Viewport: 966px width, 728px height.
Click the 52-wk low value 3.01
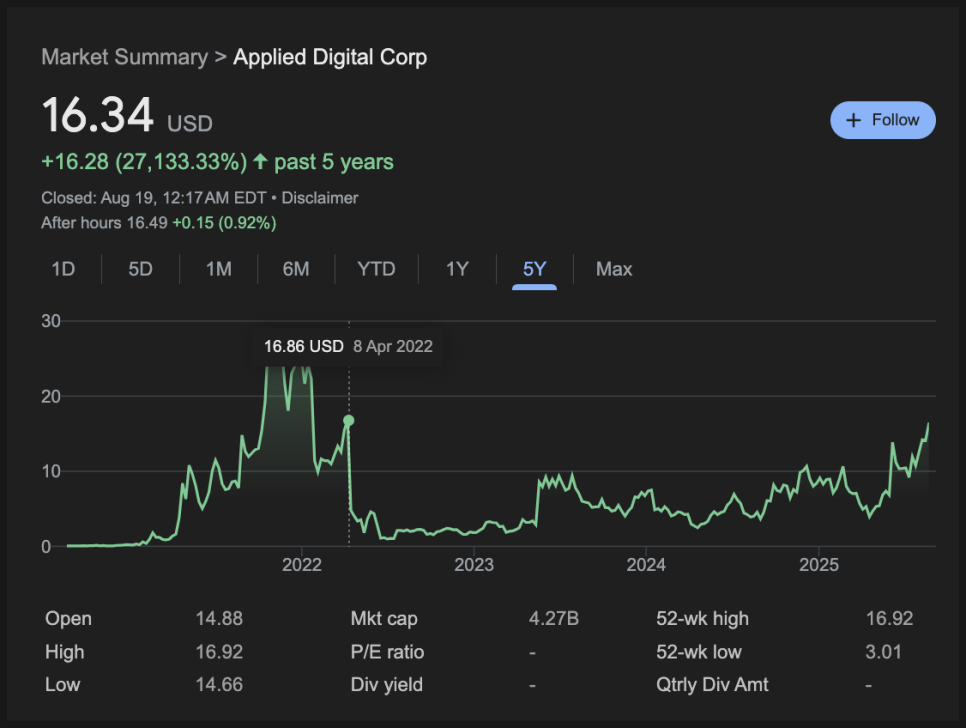(x=883, y=652)
